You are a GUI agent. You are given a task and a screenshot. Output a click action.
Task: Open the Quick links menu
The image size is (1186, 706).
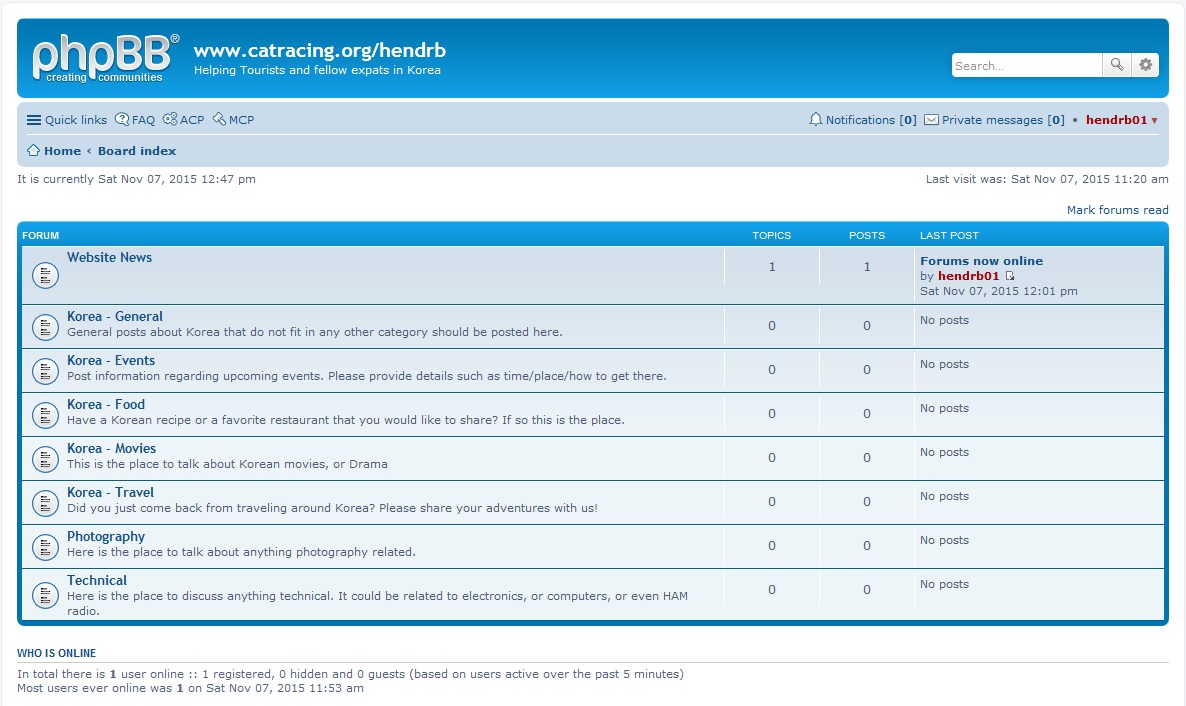click(x=67, y=120)
